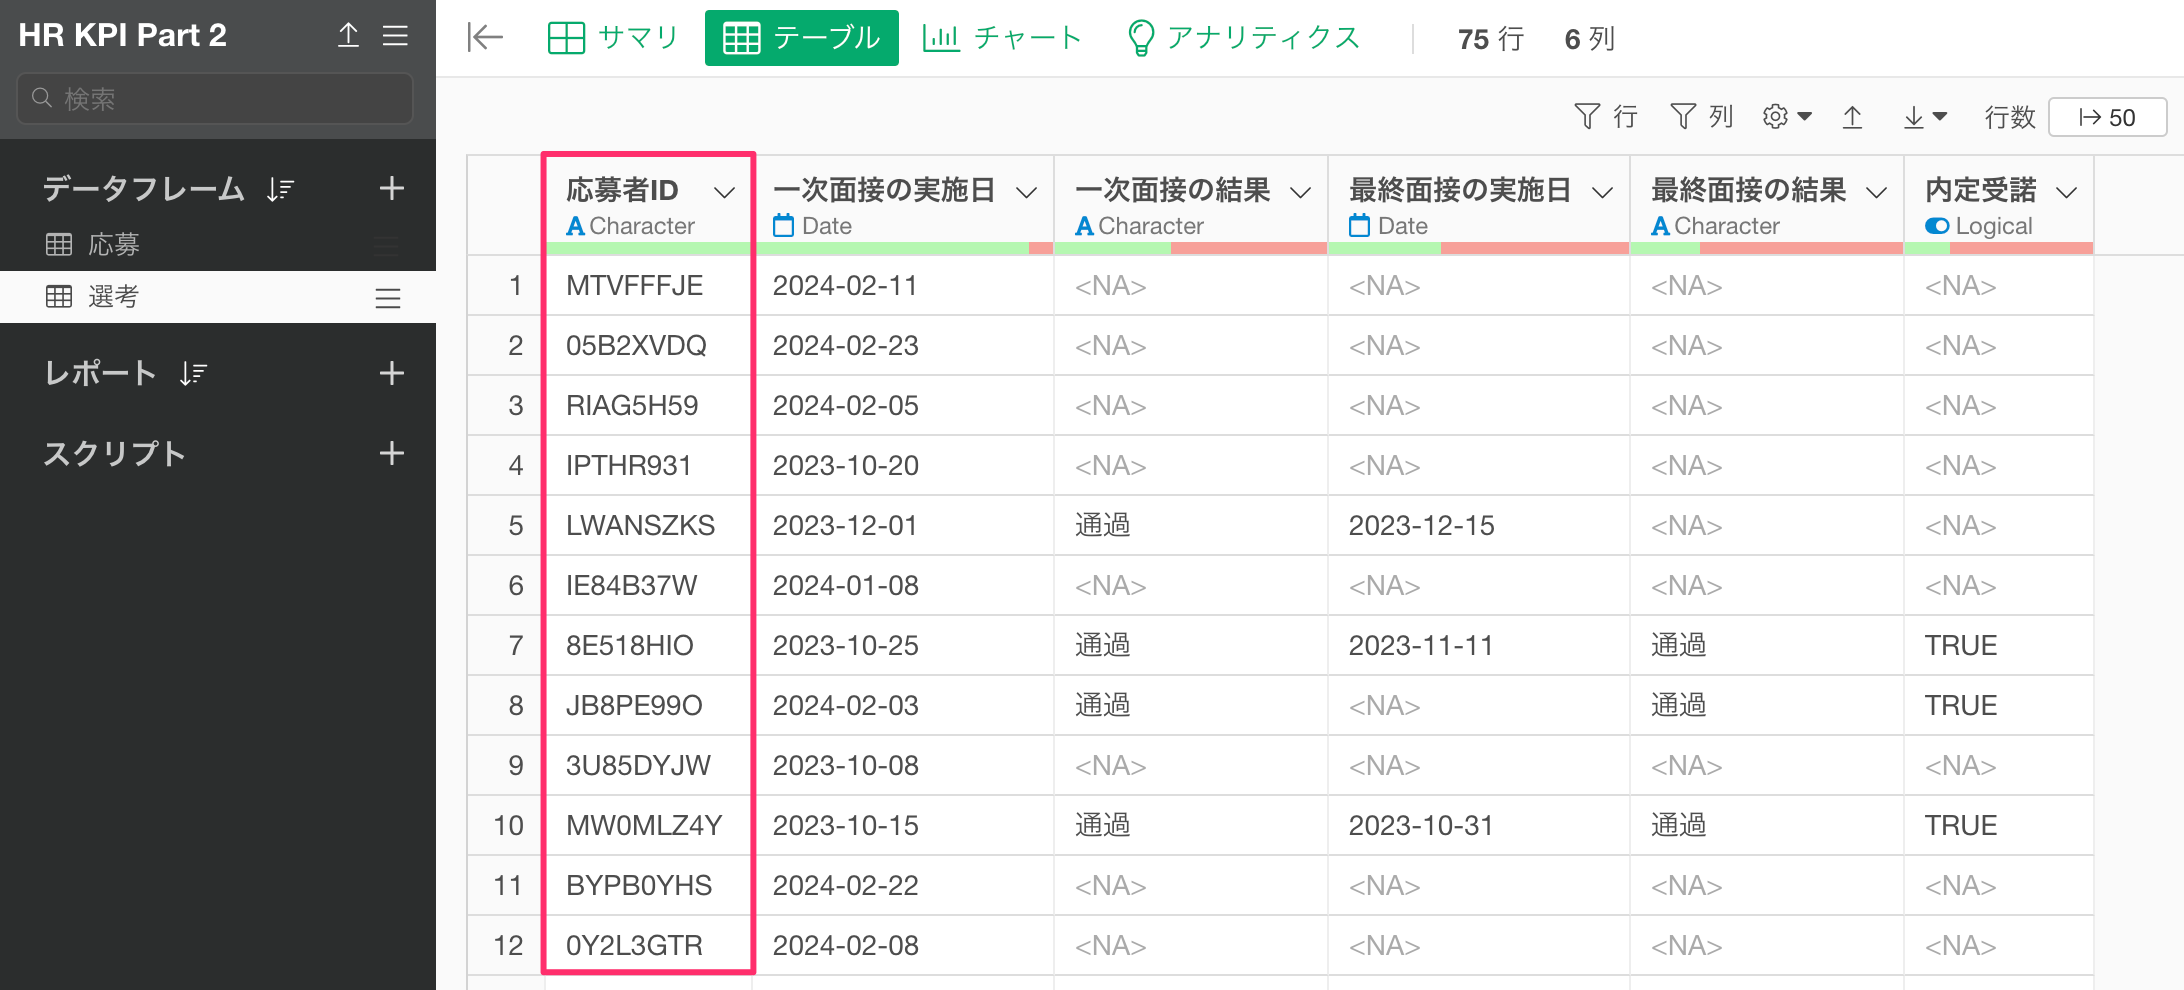The height and width of the screenshot is (990, 2184).
Task: Edit the 行数 row count field
Action: (x=2108, y=117)
